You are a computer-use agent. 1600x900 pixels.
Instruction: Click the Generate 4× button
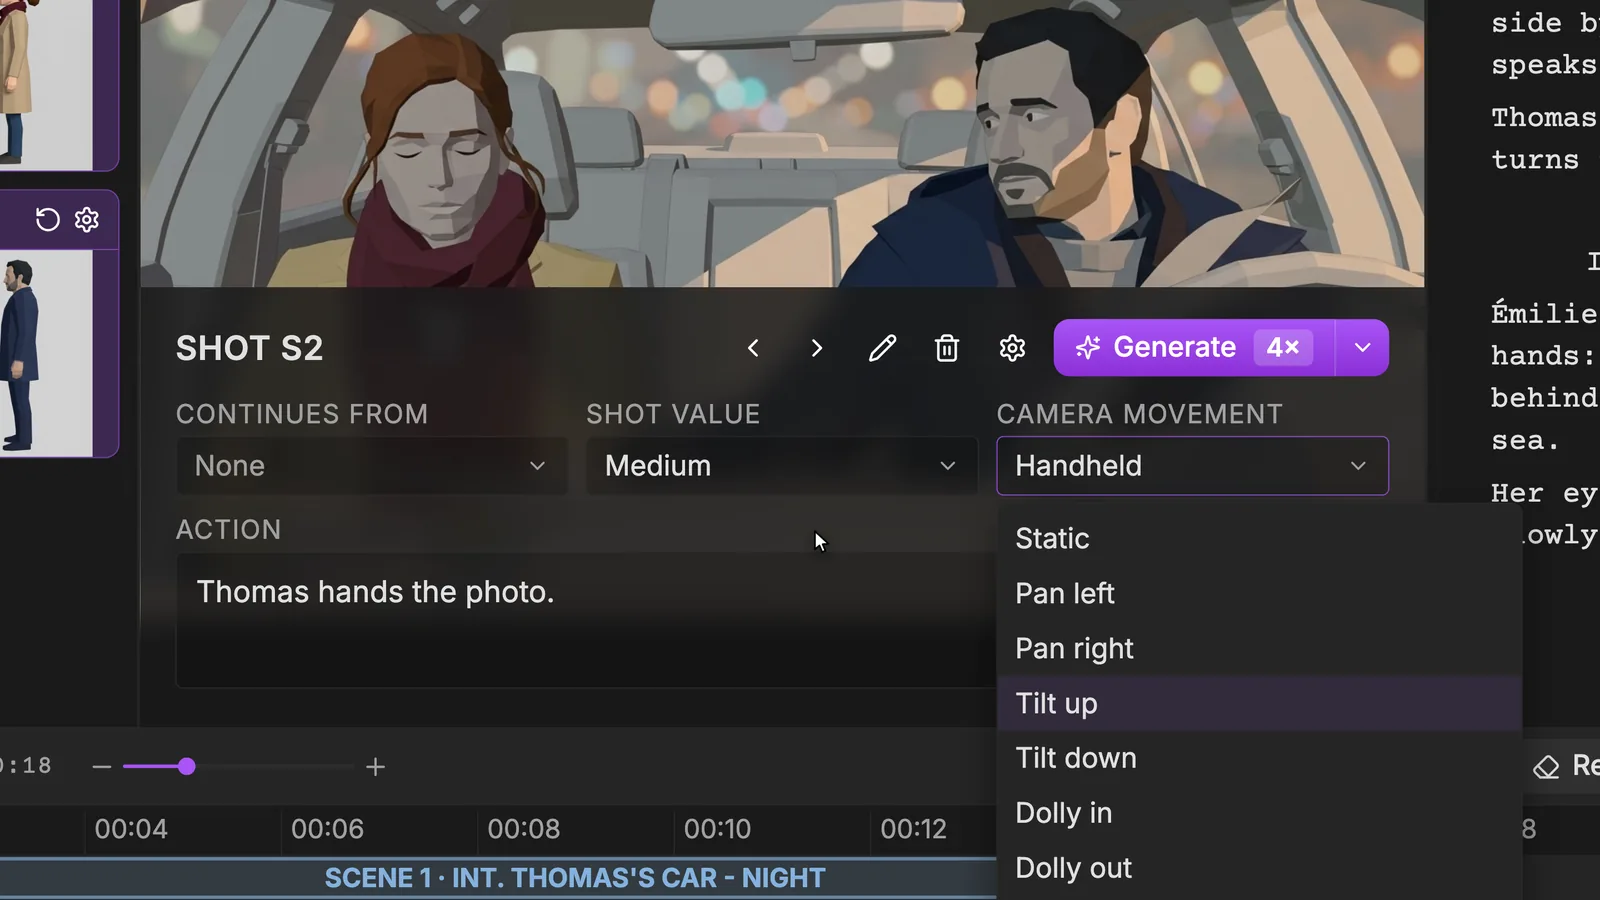pyautogui.click(x=1194, y=348)
